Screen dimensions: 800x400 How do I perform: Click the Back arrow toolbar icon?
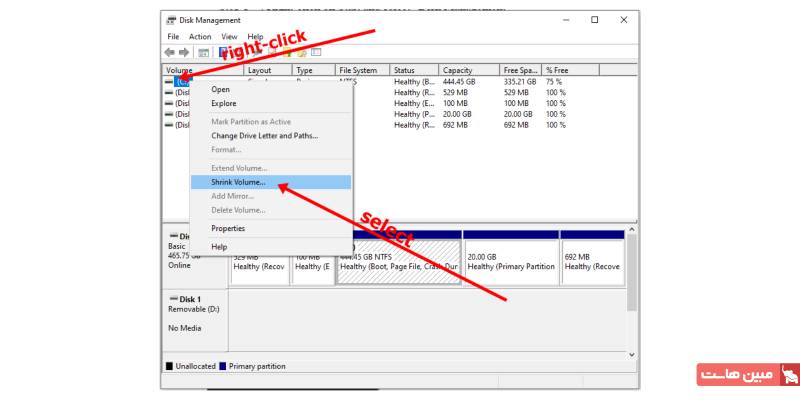[x=170, y=52]
